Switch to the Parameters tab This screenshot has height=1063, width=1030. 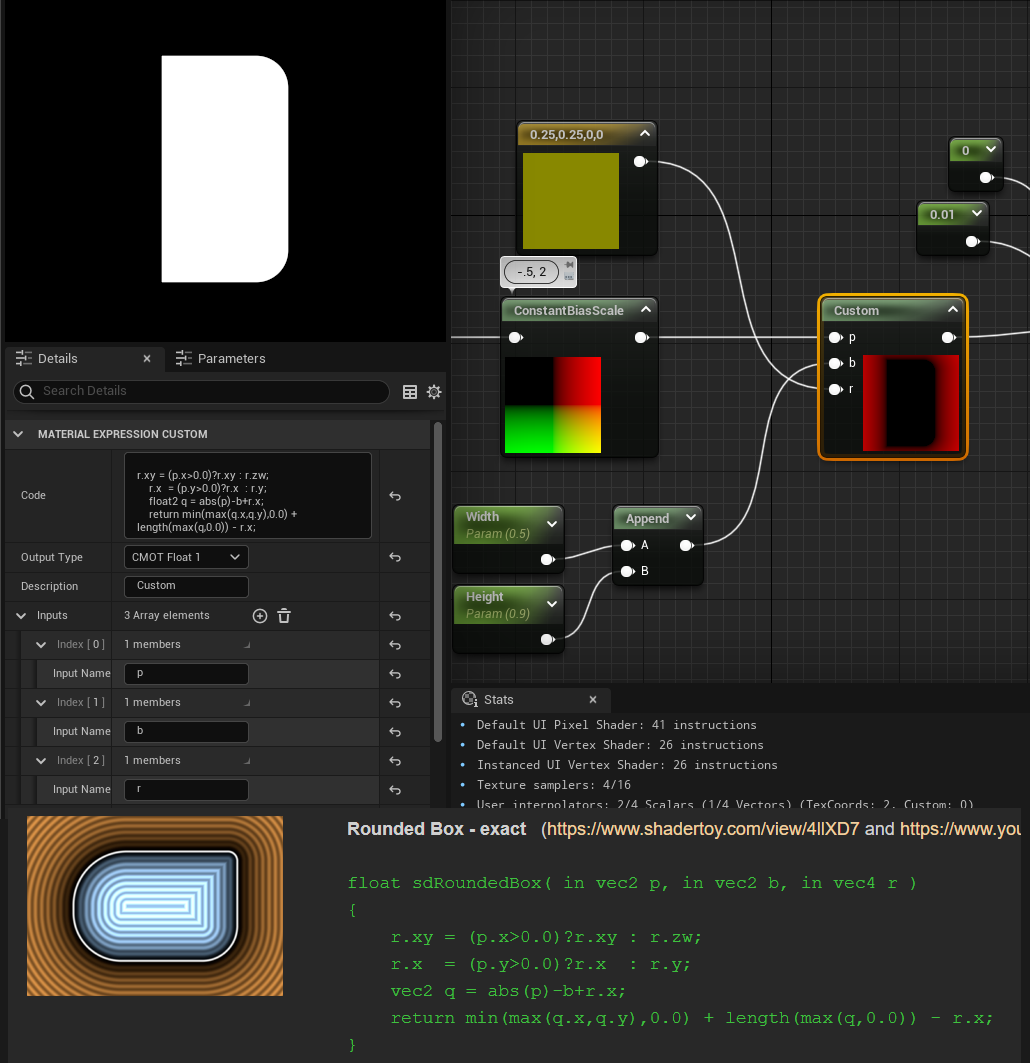tap(220, 359)
